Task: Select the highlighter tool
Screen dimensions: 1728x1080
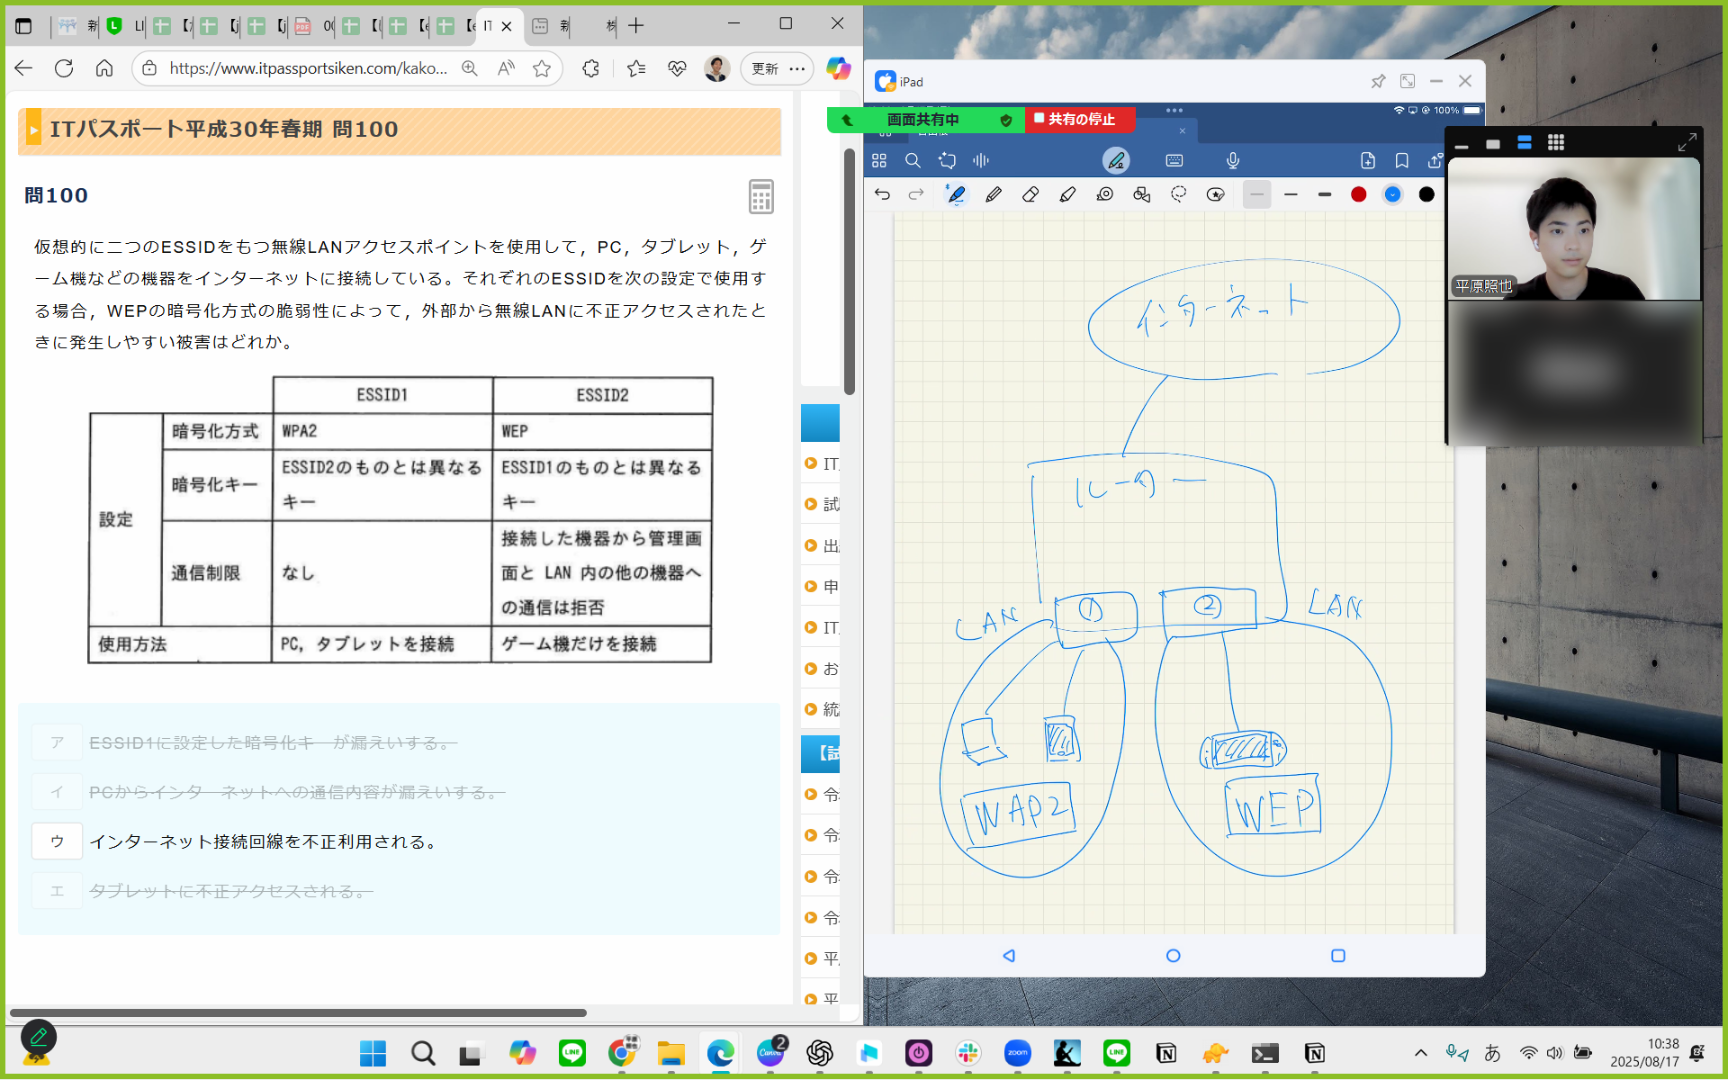Action: point(1067,195)
